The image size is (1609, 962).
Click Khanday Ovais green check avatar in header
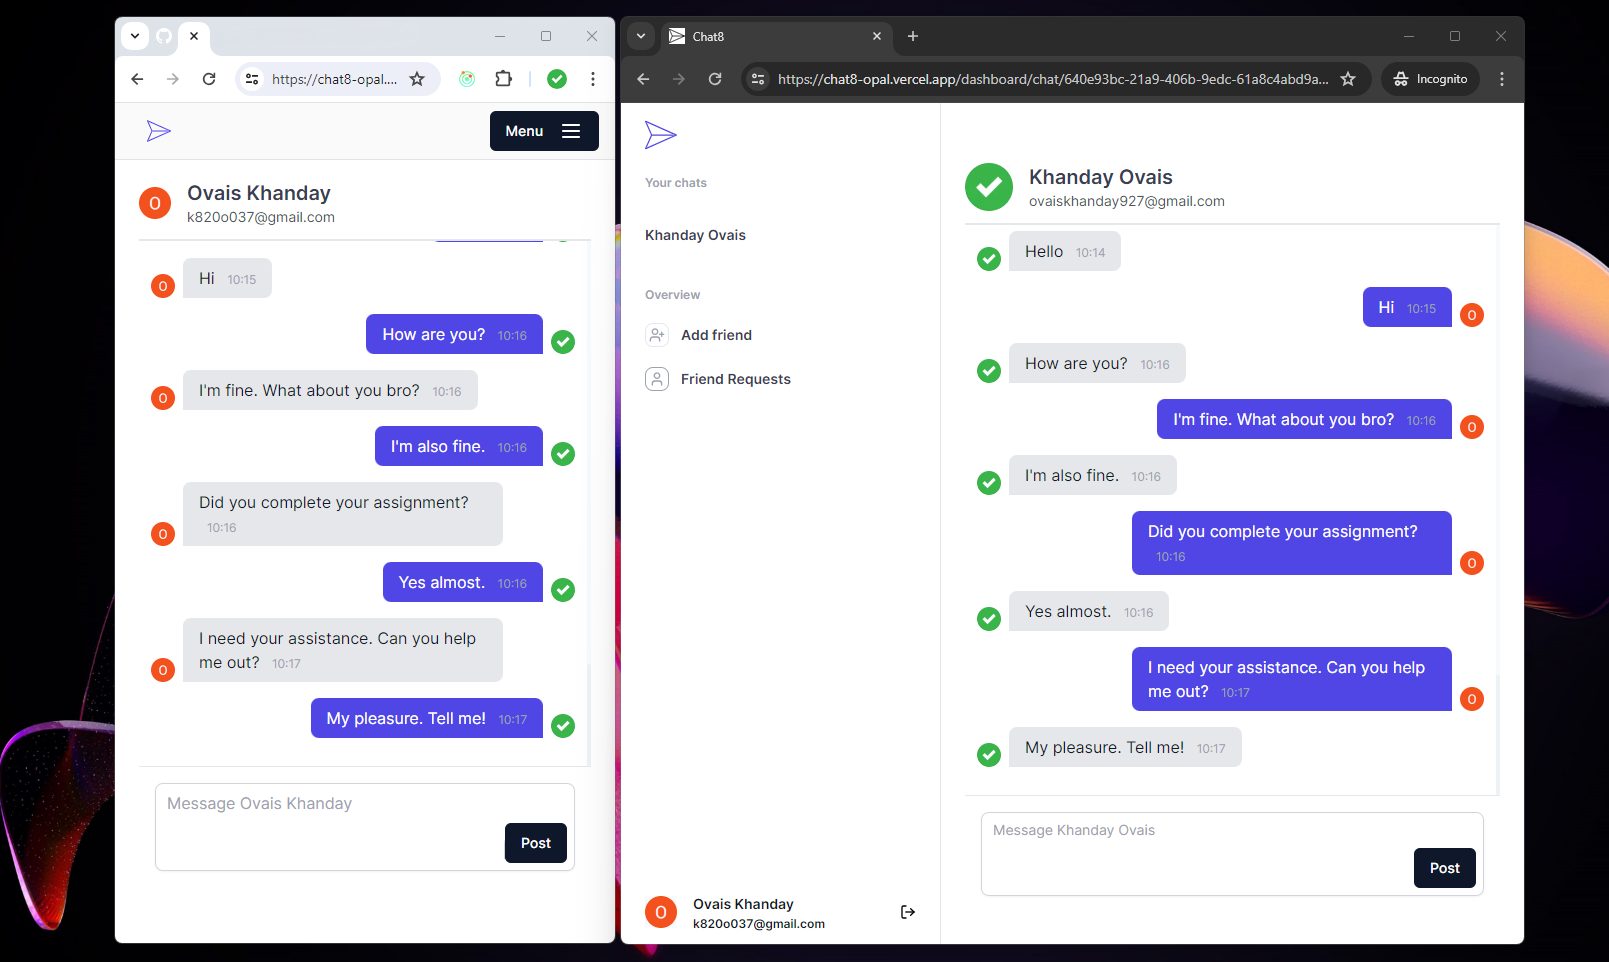[989, 187]
